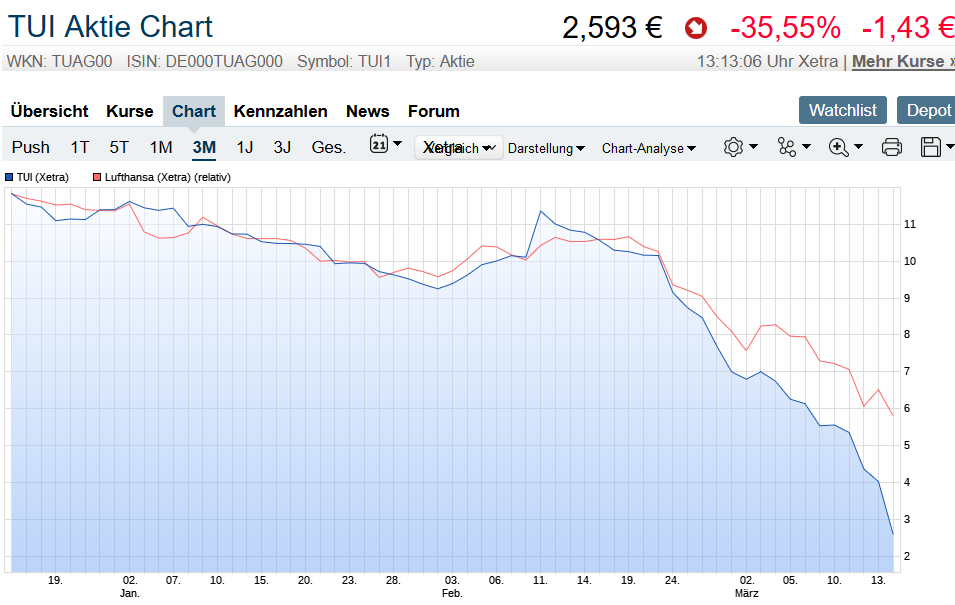
Task: Select the 1T time range
Action: [80, 147]
